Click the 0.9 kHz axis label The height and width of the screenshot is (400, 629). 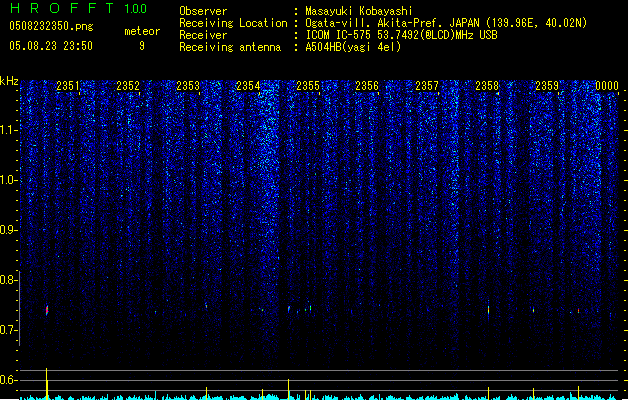pyautogui.click(x=8, y=230)
